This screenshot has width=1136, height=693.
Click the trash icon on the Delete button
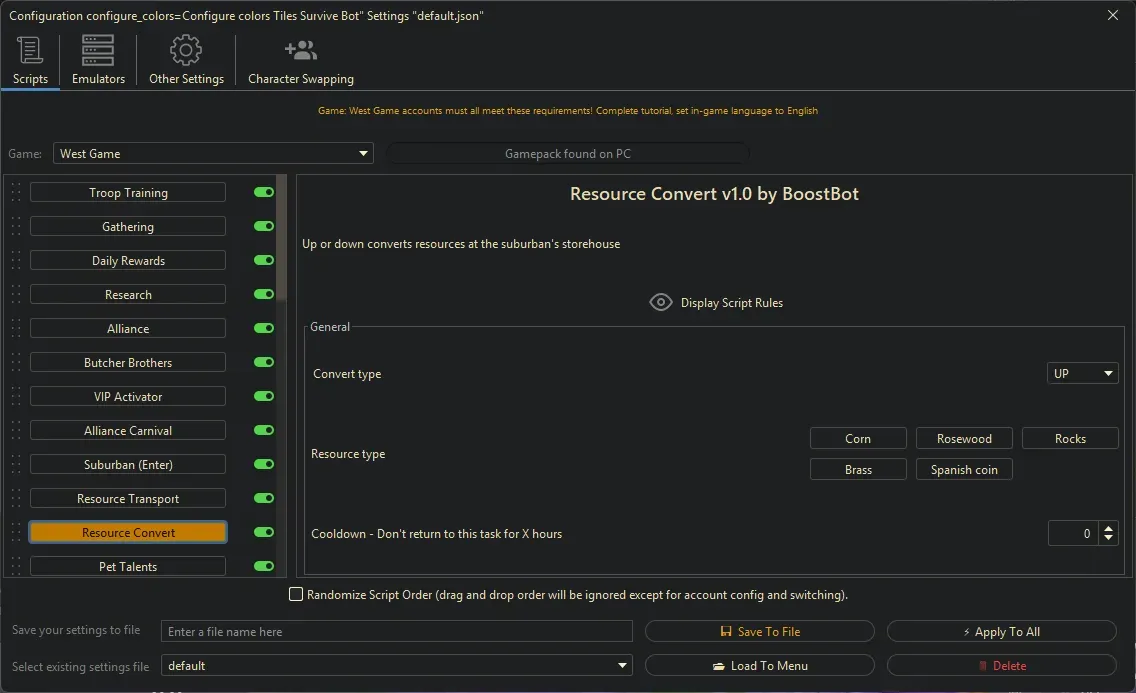click(985, 665)
